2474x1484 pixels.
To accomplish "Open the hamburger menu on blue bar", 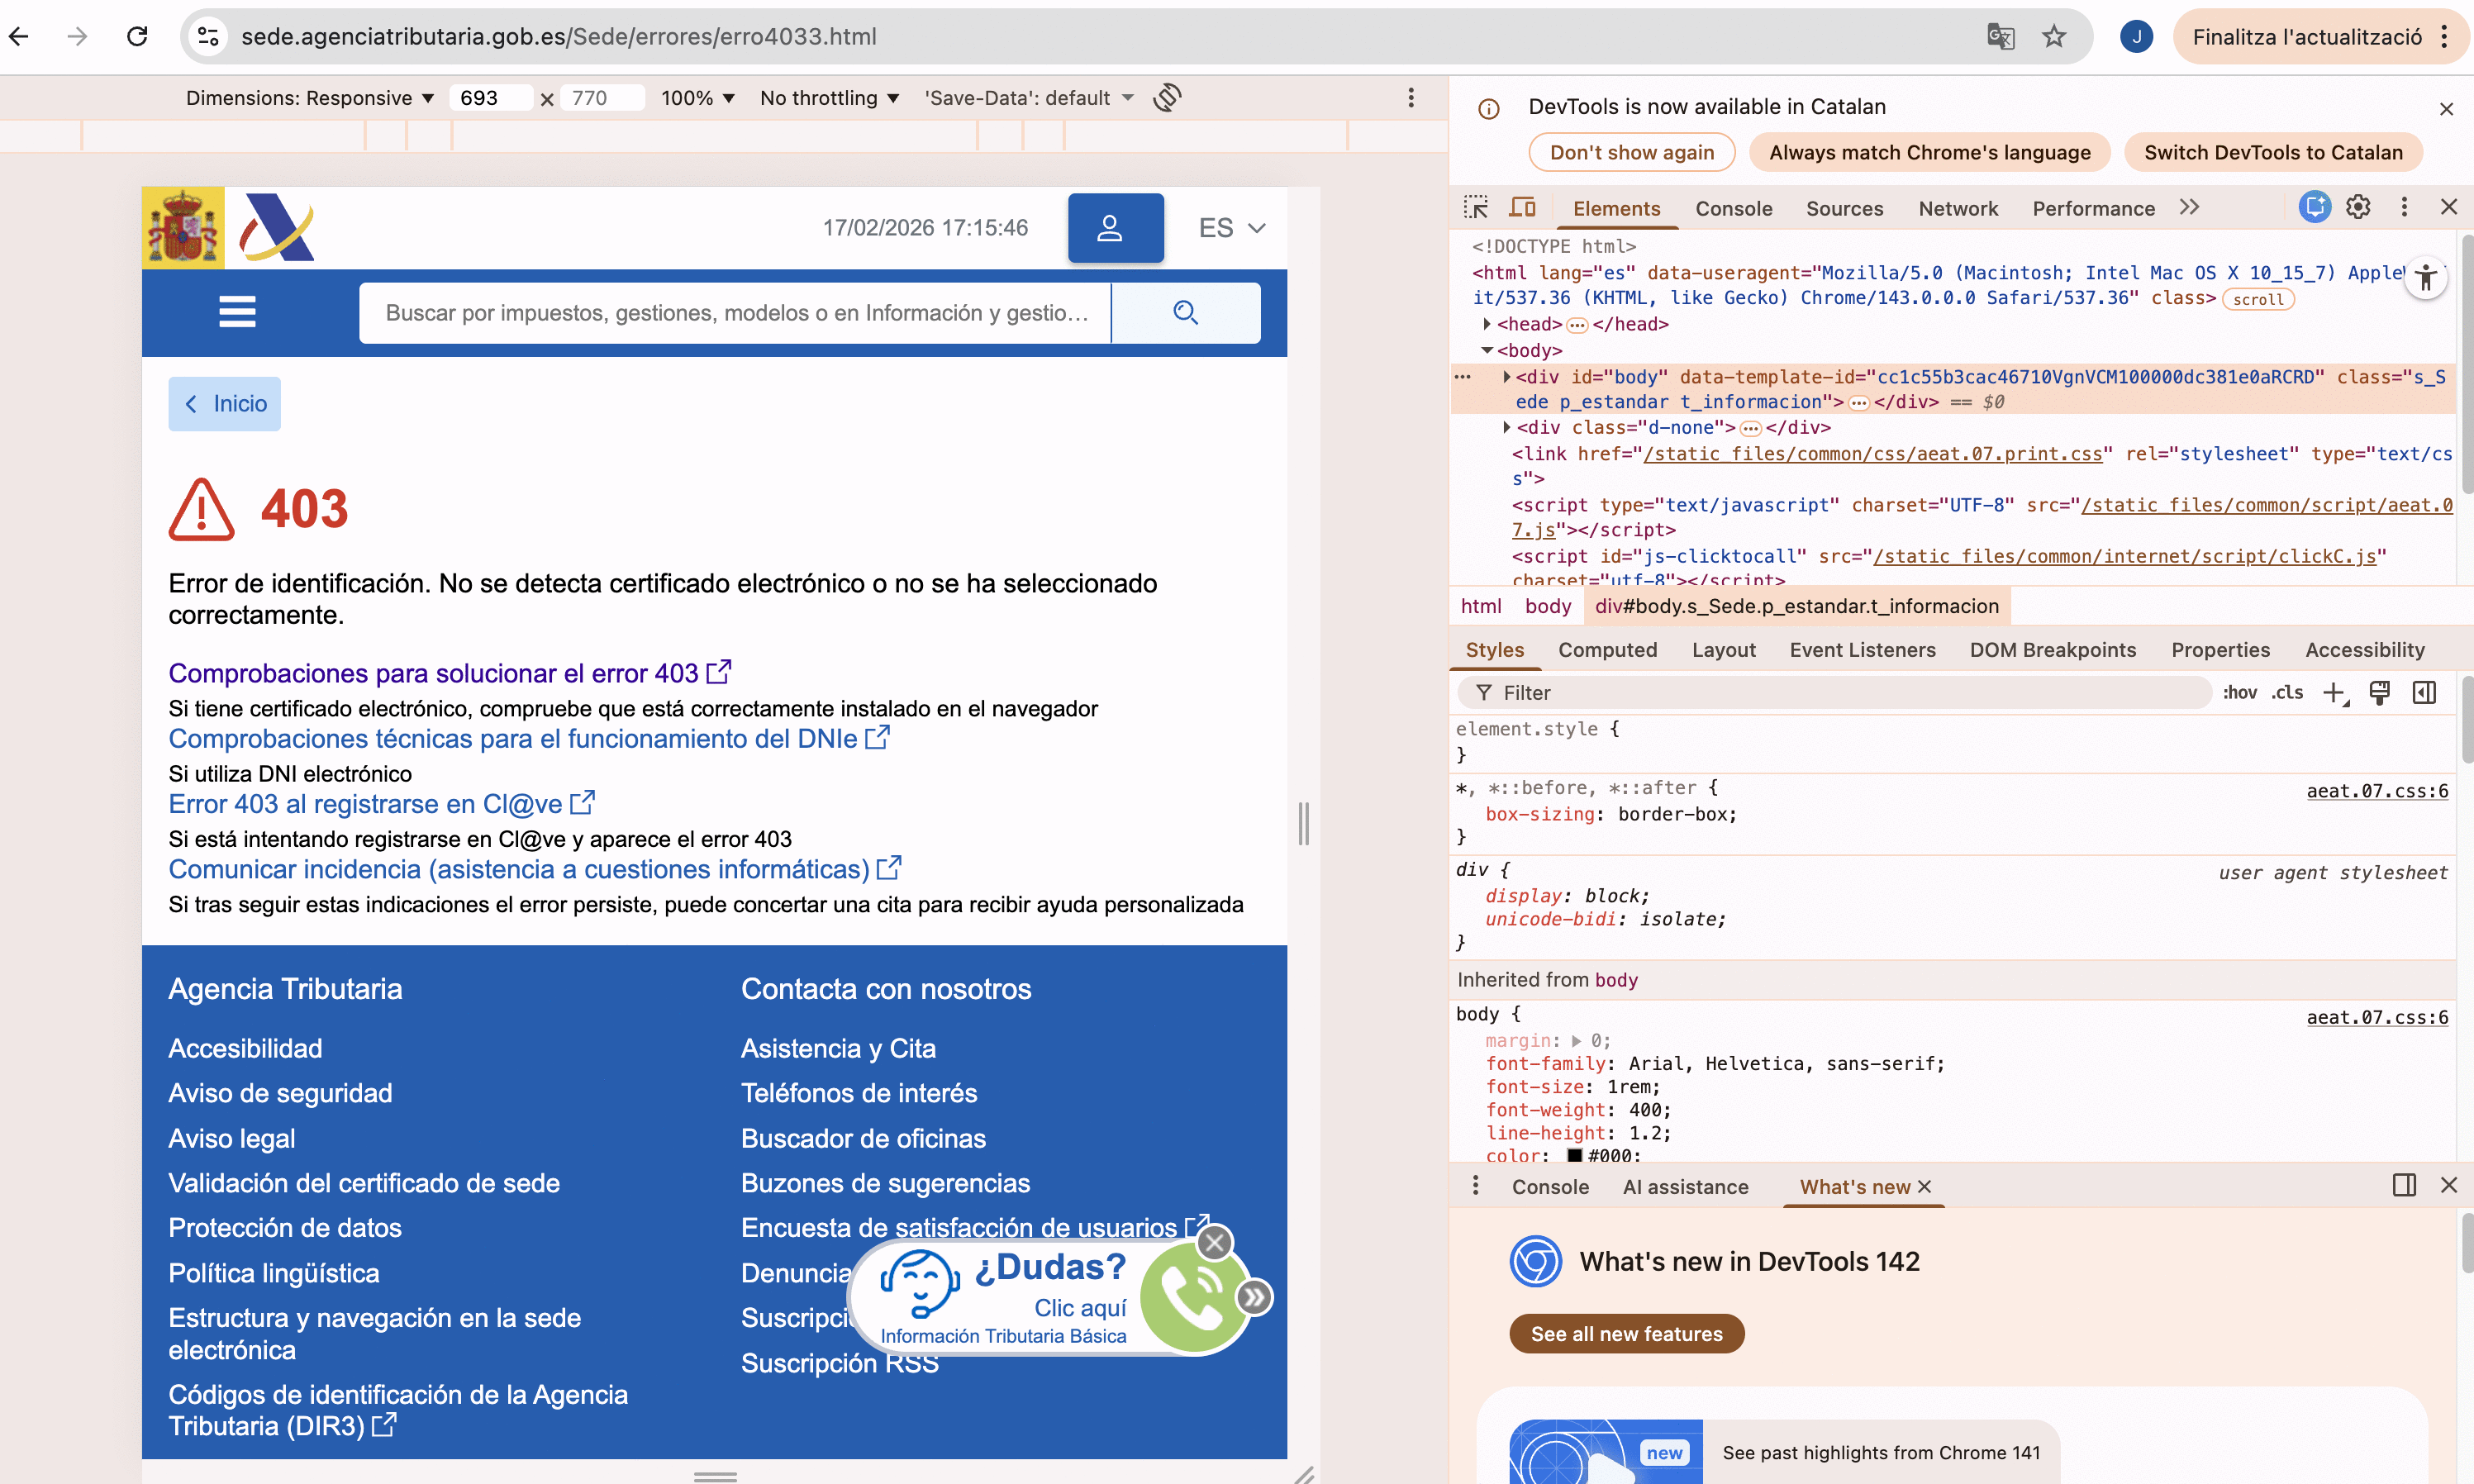I will [237, 312].
